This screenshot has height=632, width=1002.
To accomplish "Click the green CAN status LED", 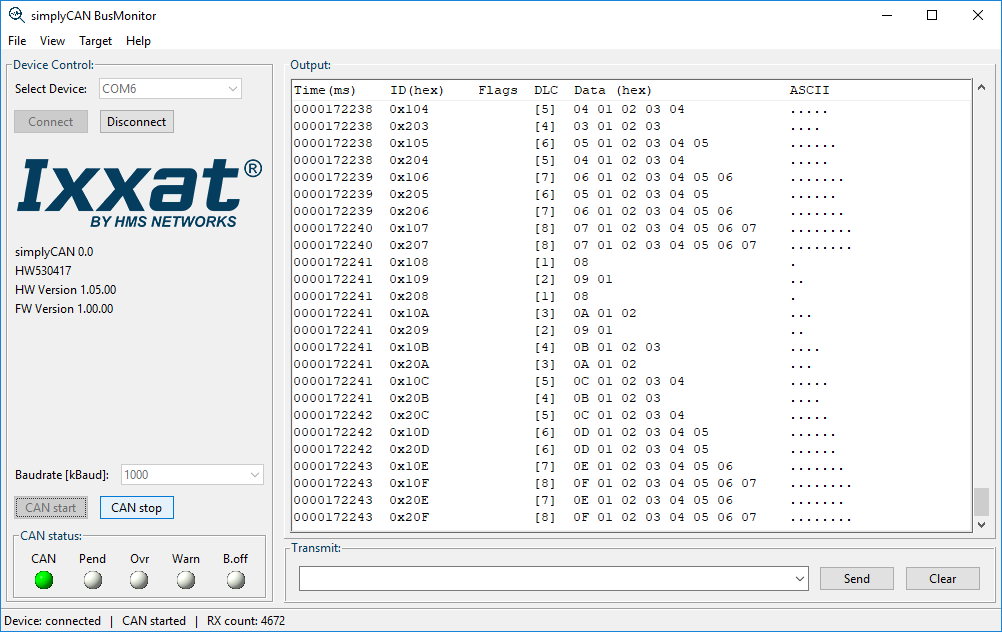I will 43,580.
